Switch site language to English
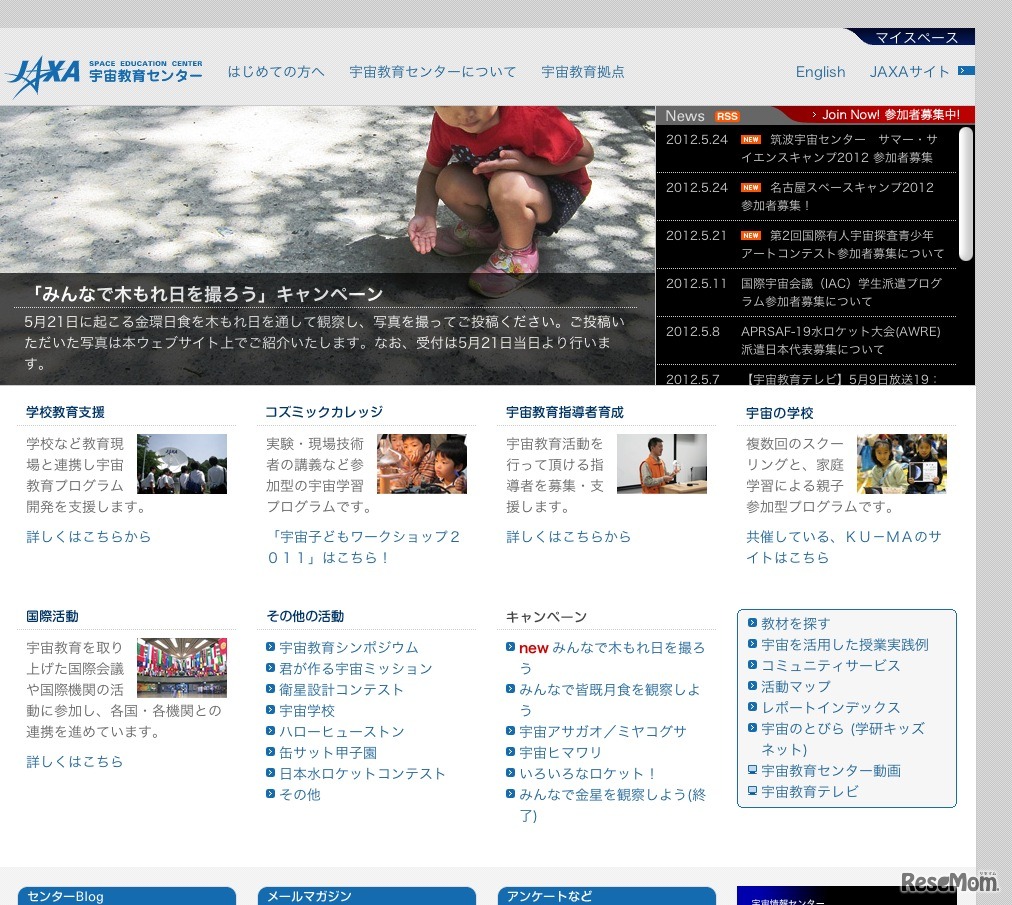Image resolution: width=1012 pixels, height=905 pixels. pos(820,72)
